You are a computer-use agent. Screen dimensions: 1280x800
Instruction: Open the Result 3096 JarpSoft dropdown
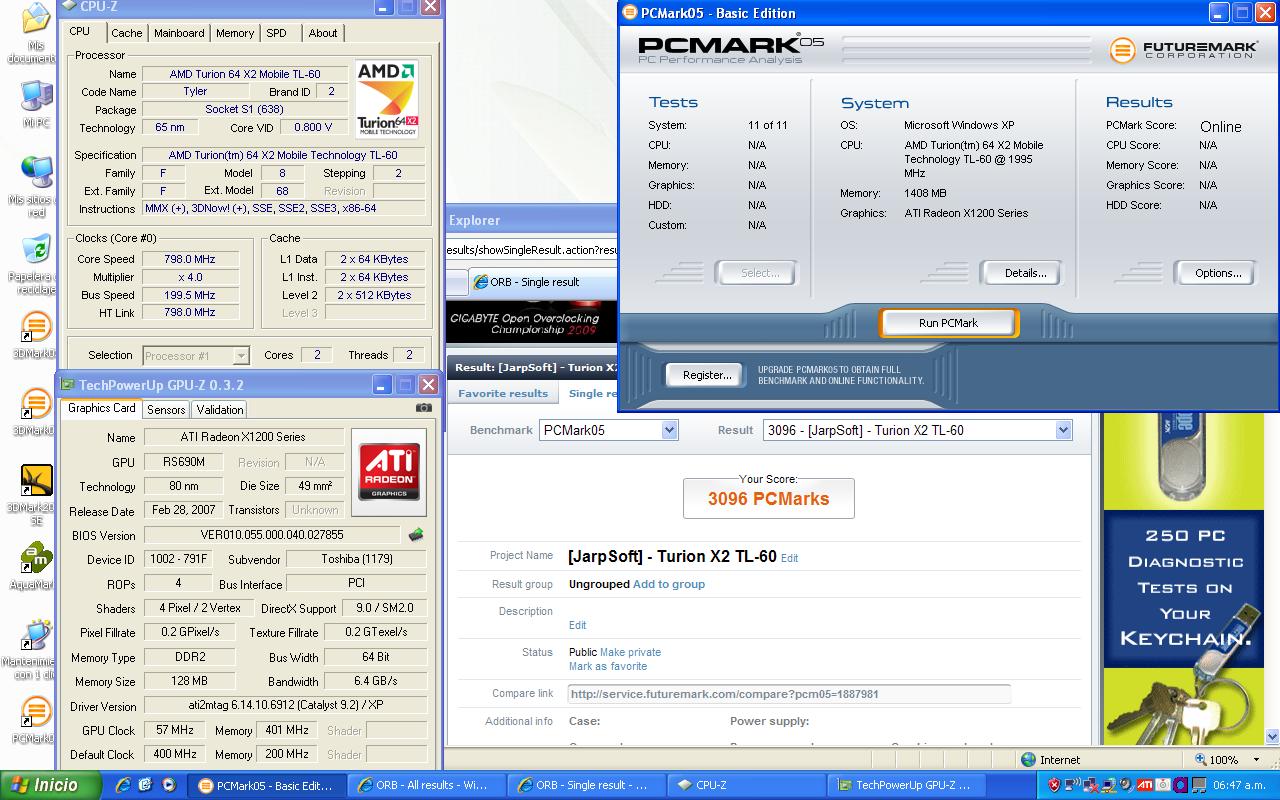918,430
